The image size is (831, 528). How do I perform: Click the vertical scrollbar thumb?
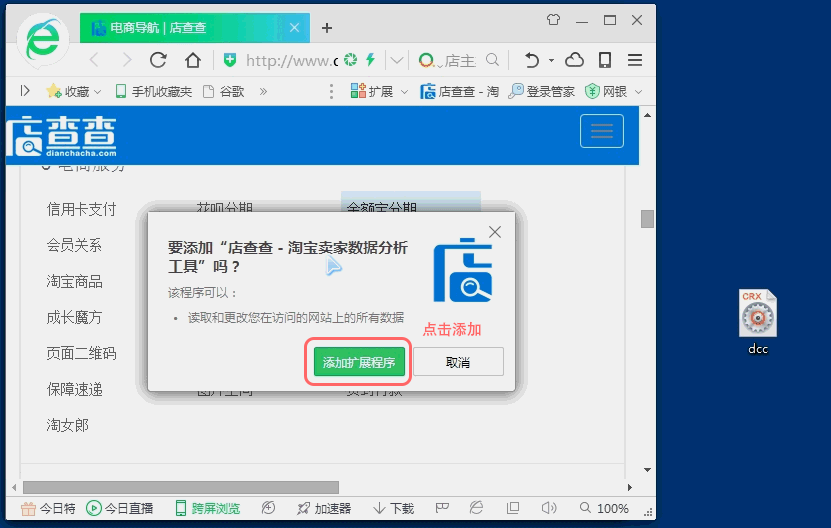[x=647, y=219]
